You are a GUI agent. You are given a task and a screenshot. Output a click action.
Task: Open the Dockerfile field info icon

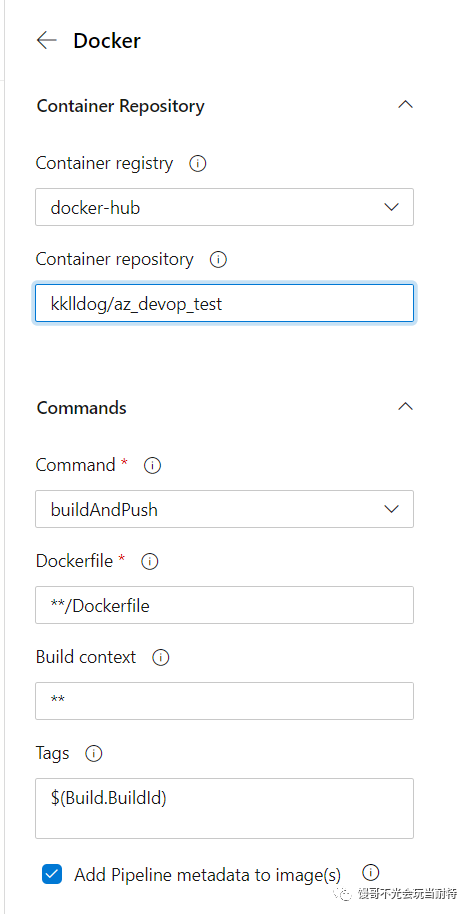tap(150, 561)
